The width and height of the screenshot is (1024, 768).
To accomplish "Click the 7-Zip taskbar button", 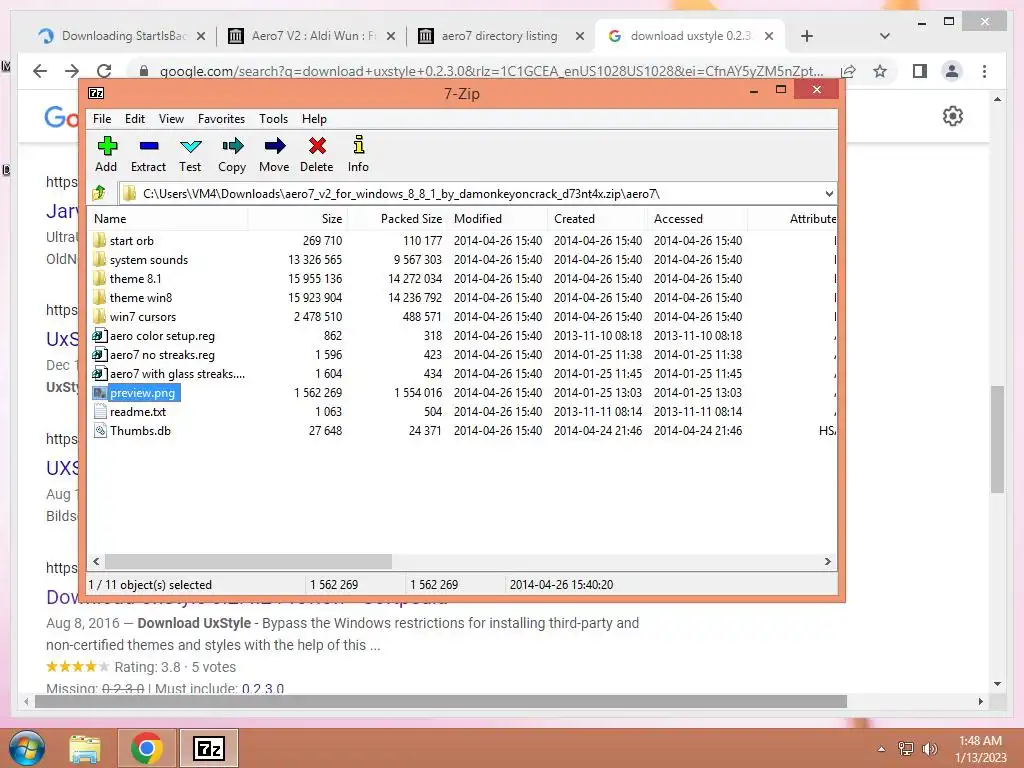I will click(209, 748).
